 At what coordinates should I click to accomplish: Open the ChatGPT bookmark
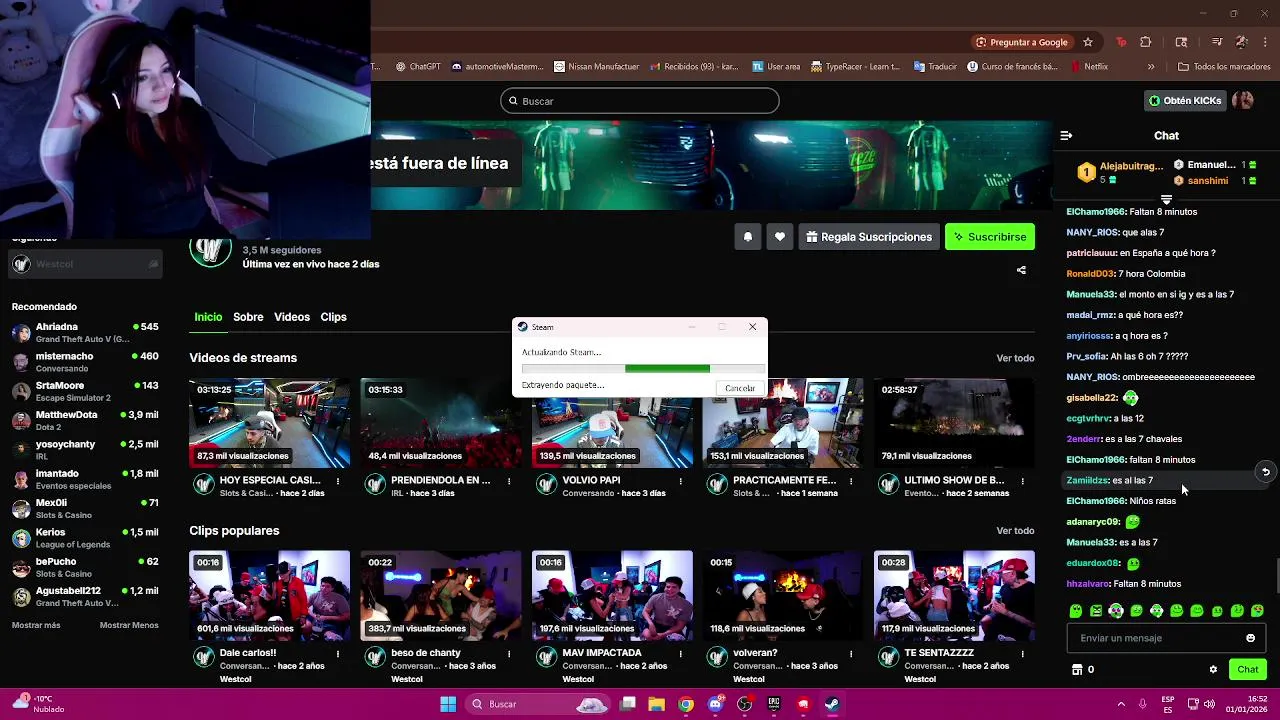[418, 67]
